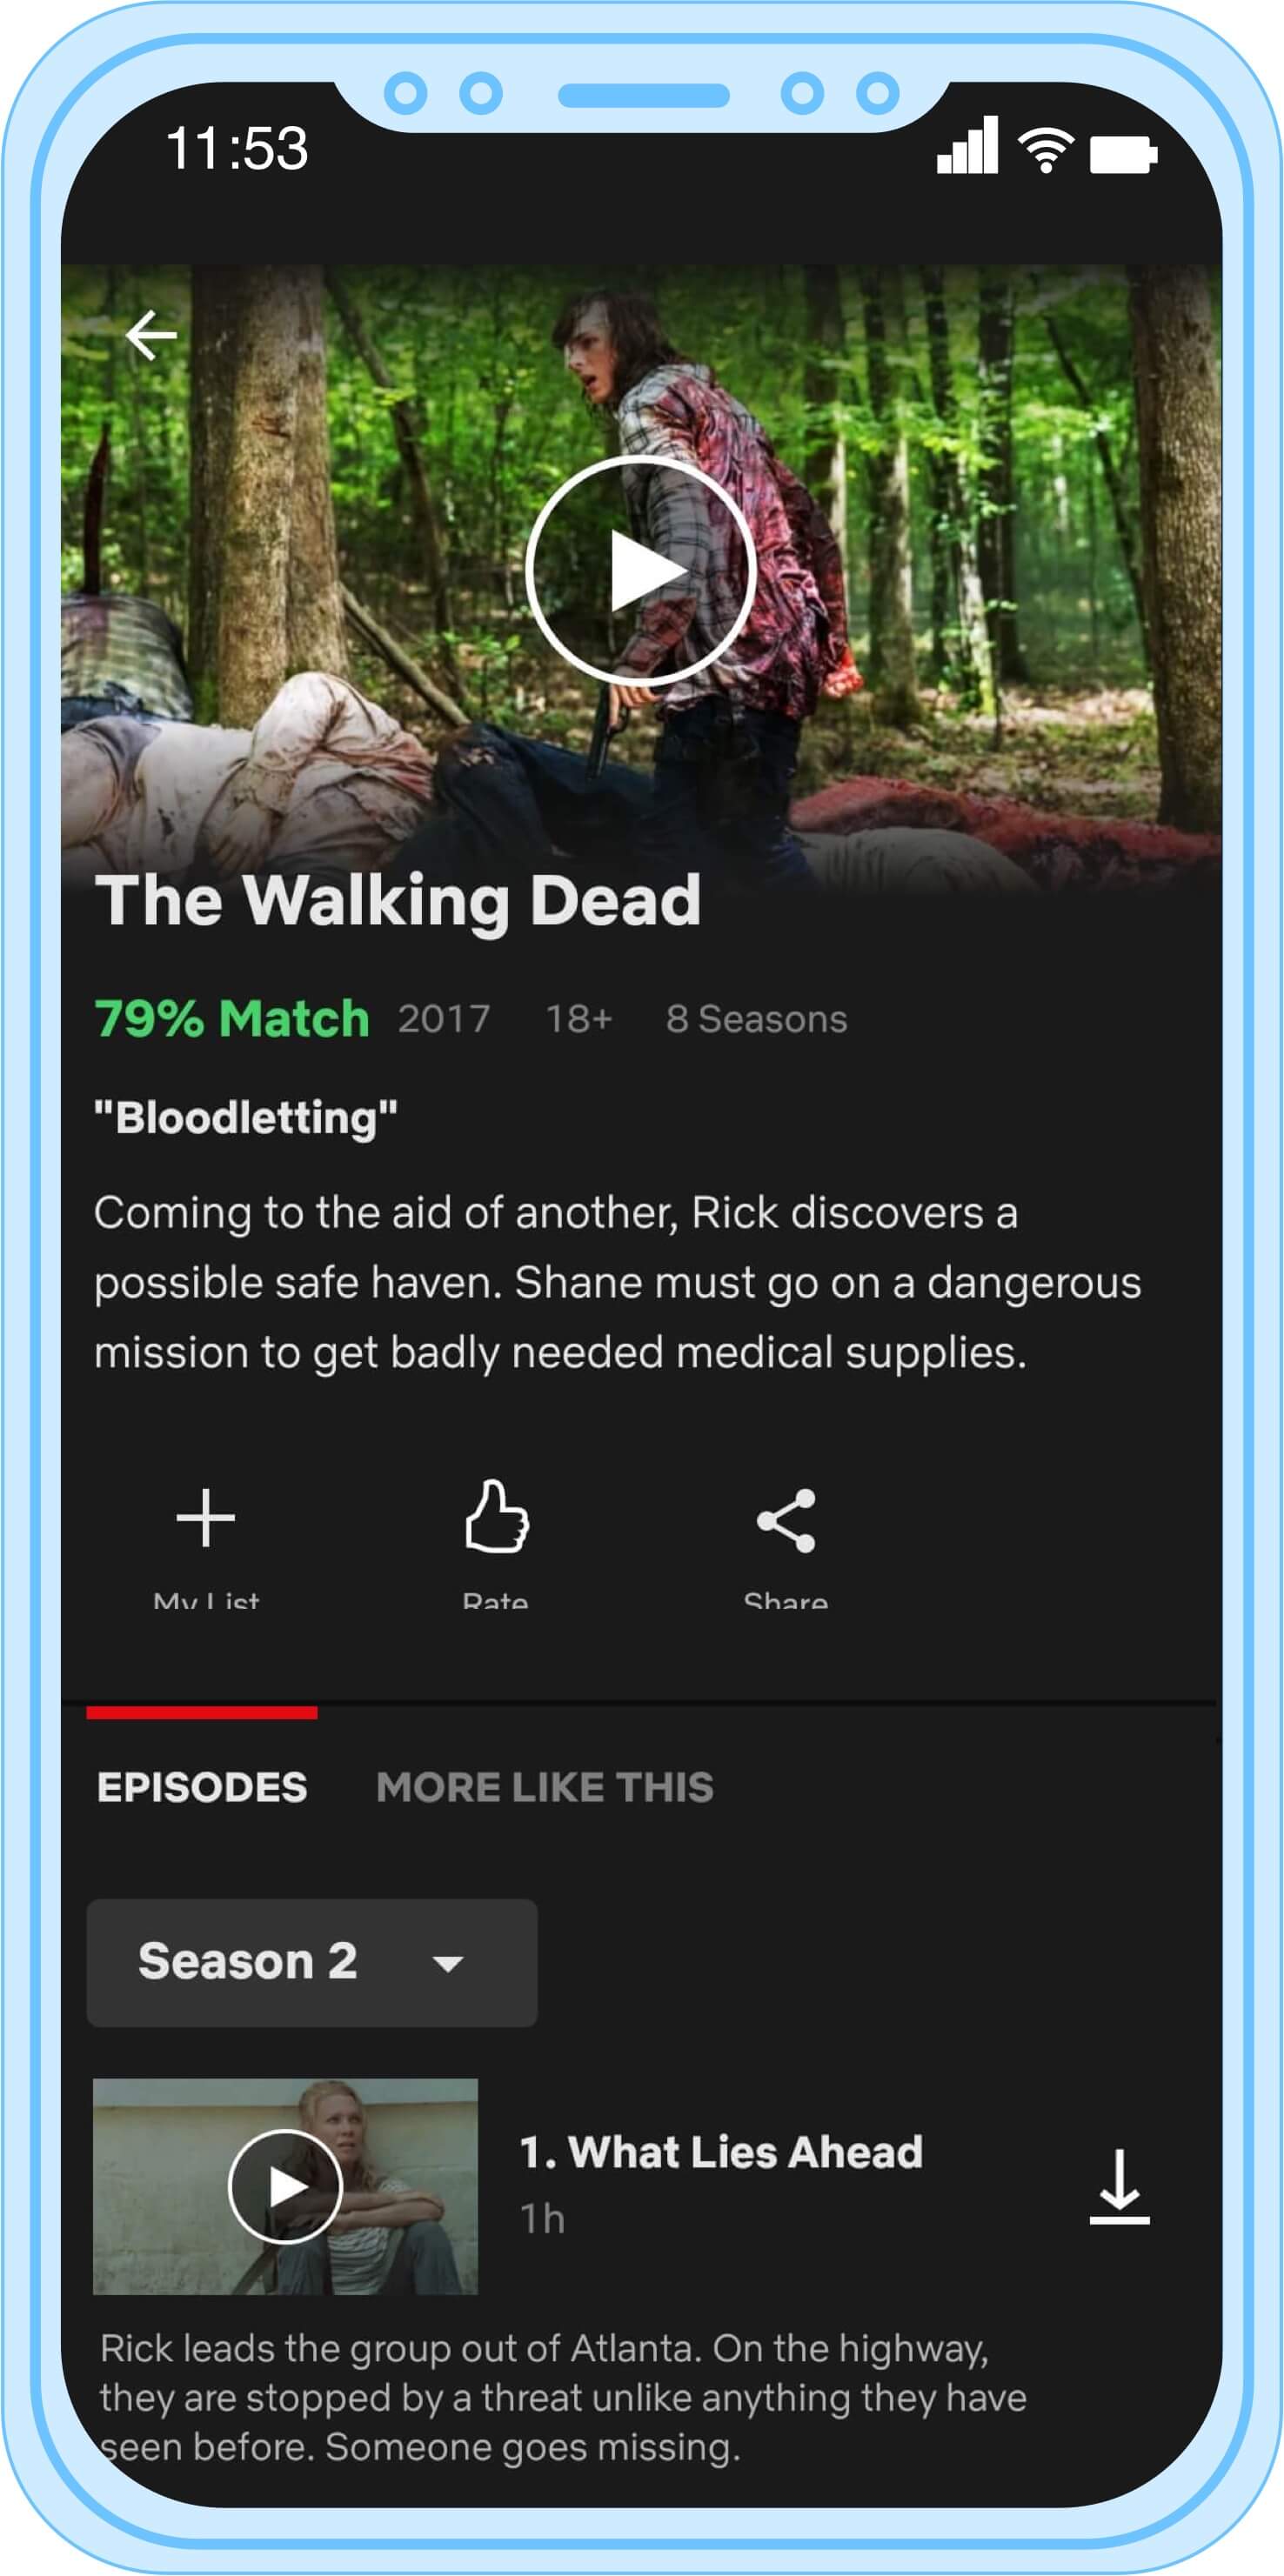
Task: Switch to More Like This tab
Action: pyautogui.click(x=545, y=1787)
